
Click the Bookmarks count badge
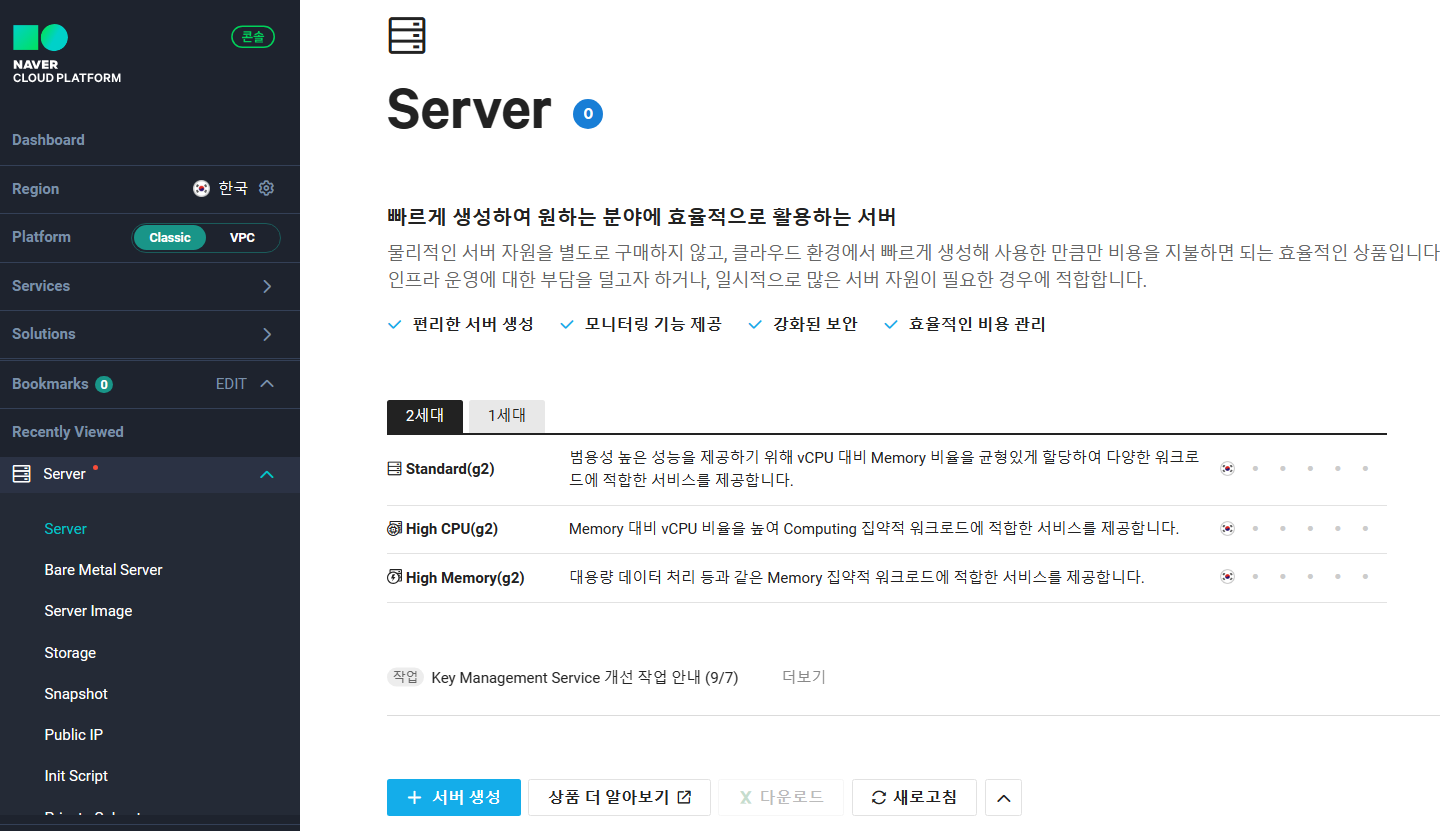tap(104, 384)
